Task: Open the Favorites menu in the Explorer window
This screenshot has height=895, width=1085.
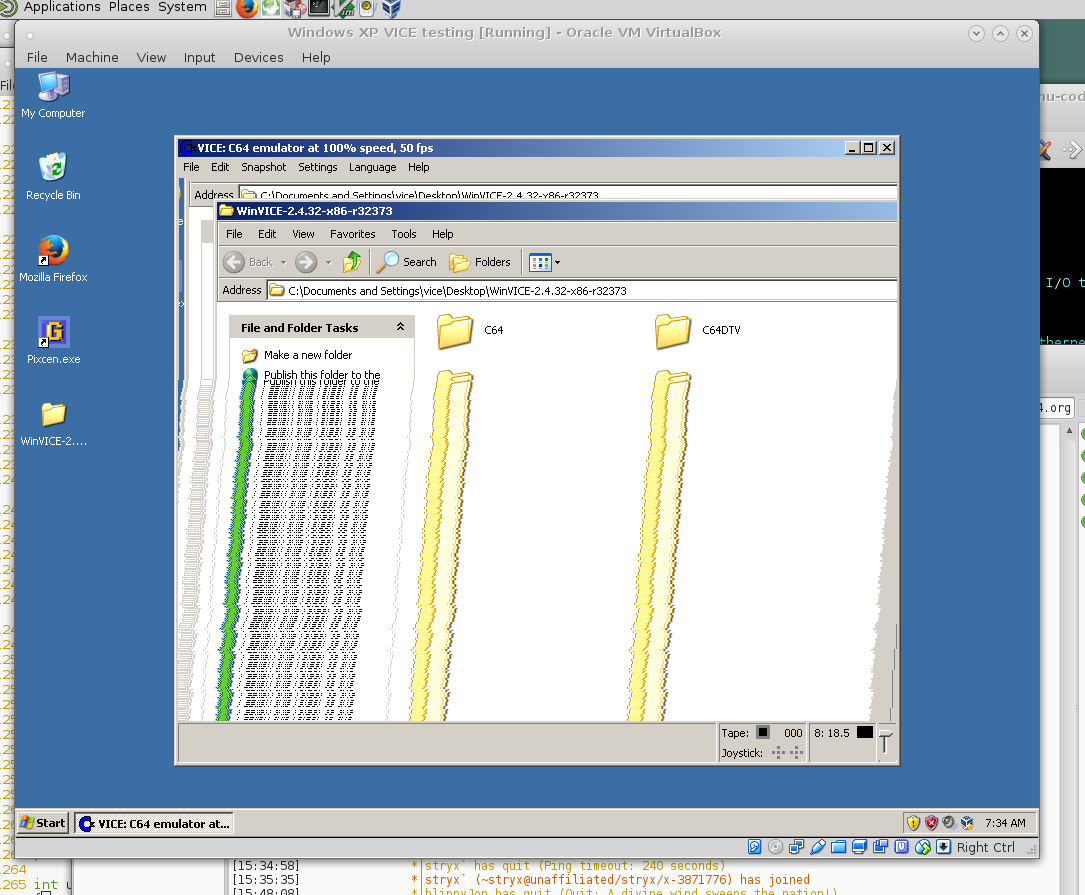Action: [352, 234]
